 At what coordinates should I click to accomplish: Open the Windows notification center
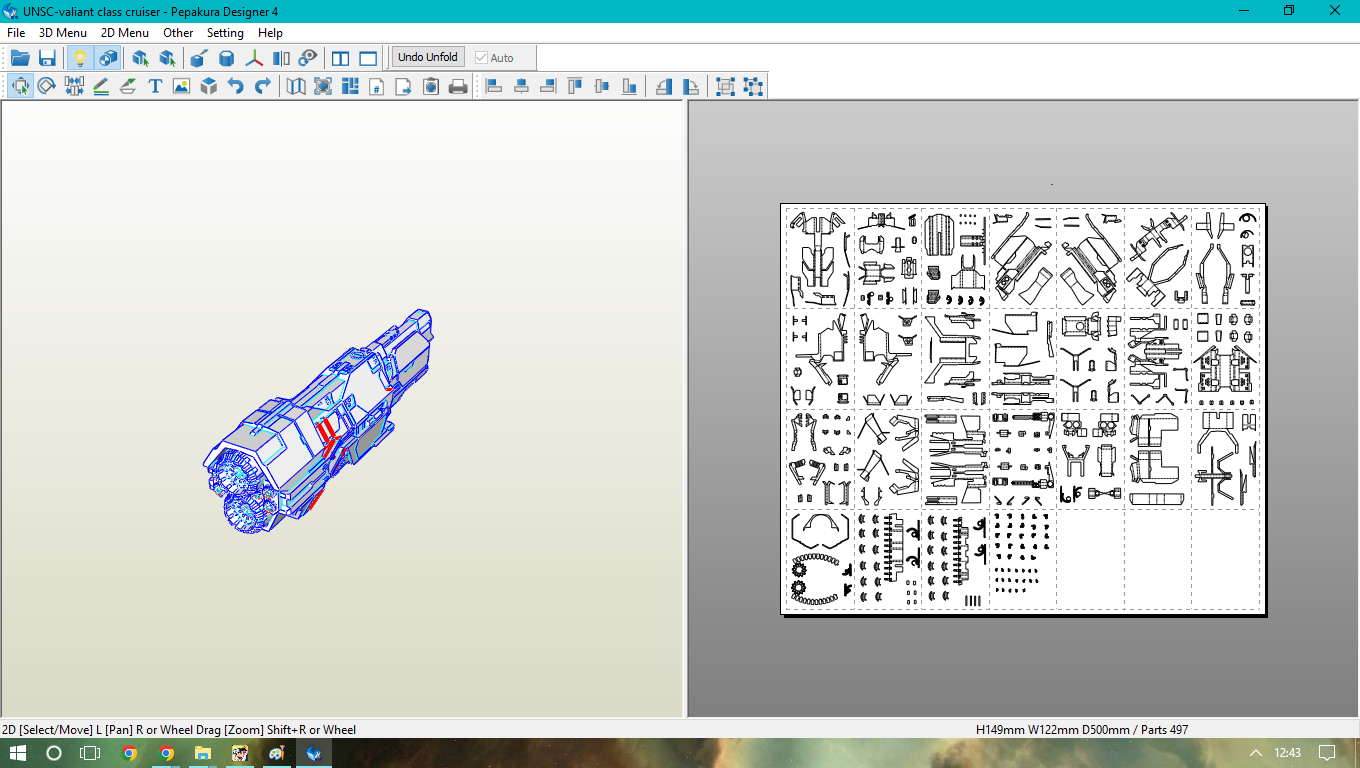point(1327,753)
